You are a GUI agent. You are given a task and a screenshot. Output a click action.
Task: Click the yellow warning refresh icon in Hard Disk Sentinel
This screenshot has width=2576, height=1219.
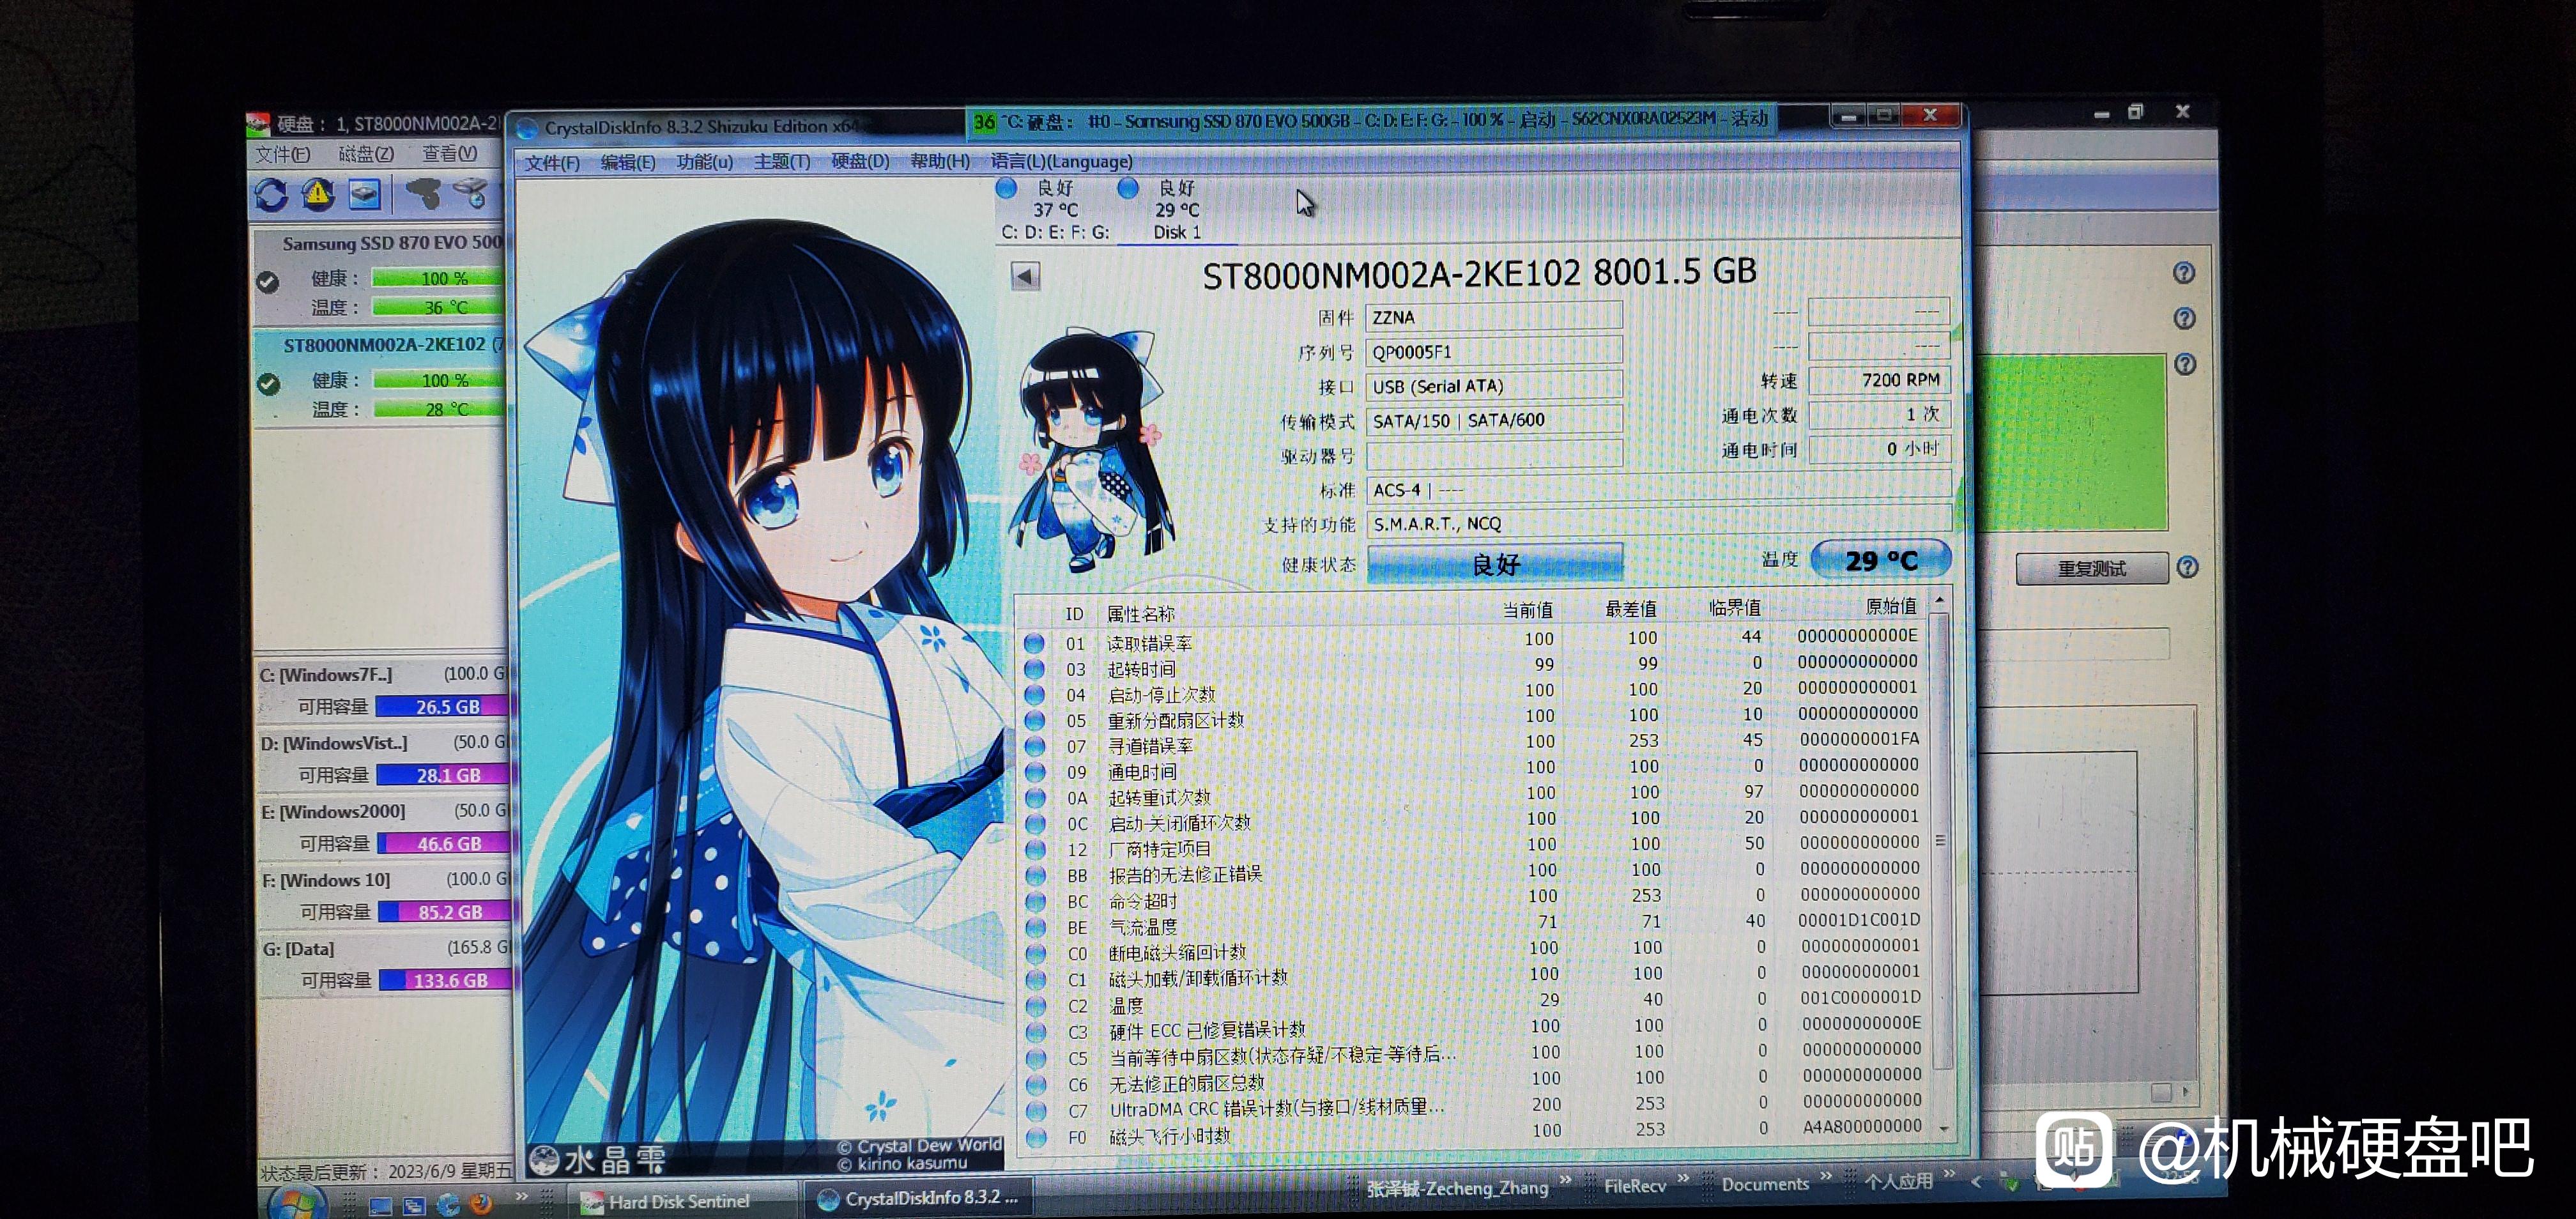[318, 193]
